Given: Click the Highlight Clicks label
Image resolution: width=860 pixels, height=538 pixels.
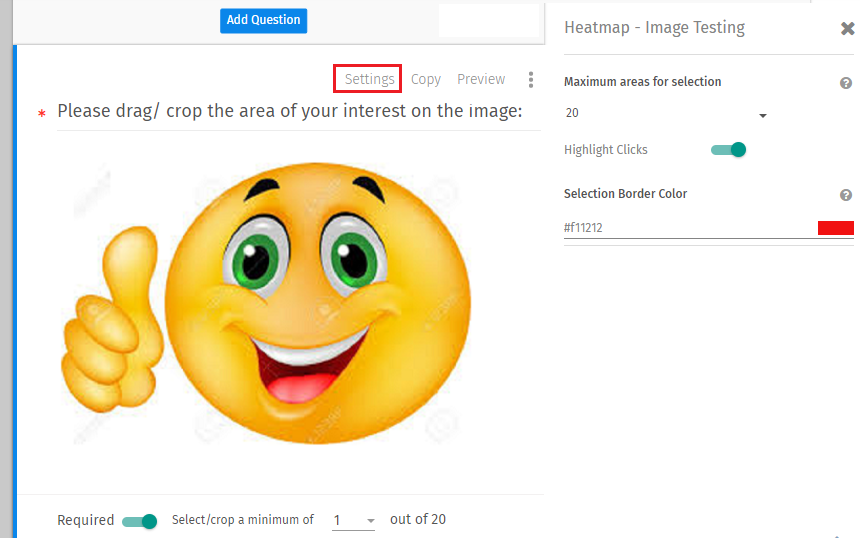Looking at the screenshot, I should pyautogui.click(x=606, y=150).
